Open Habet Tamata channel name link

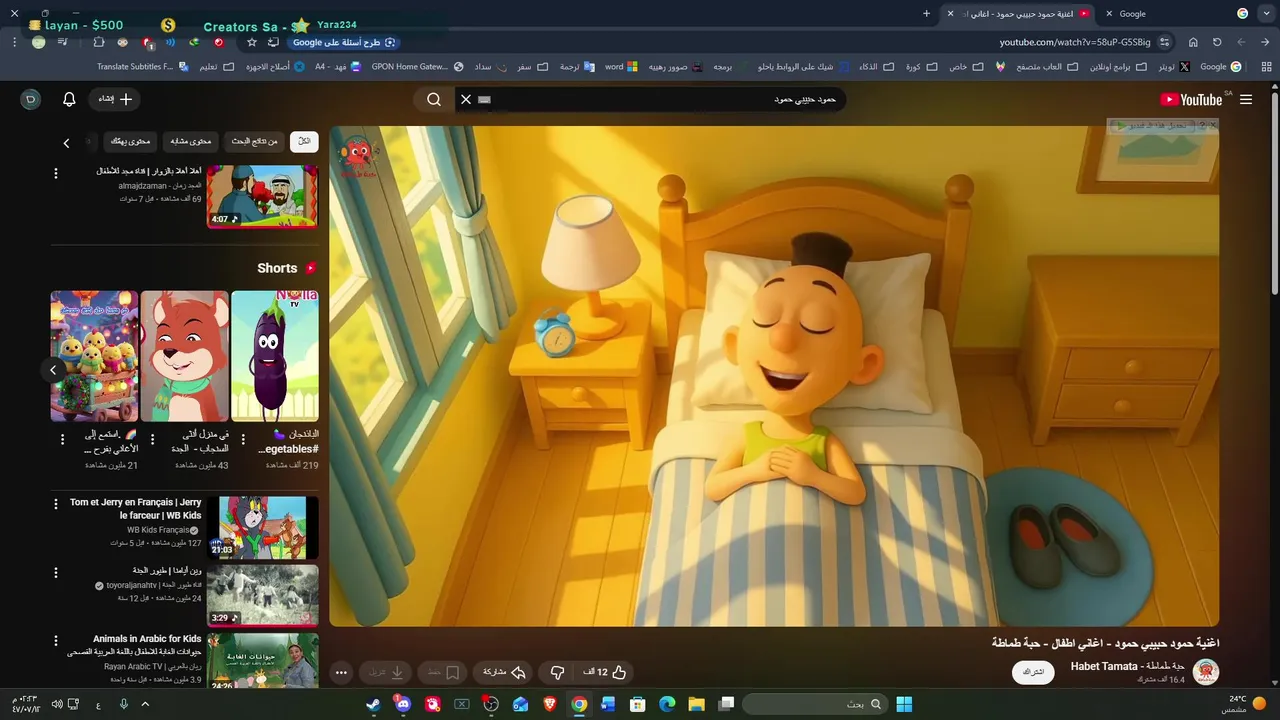coord(1128,666)
